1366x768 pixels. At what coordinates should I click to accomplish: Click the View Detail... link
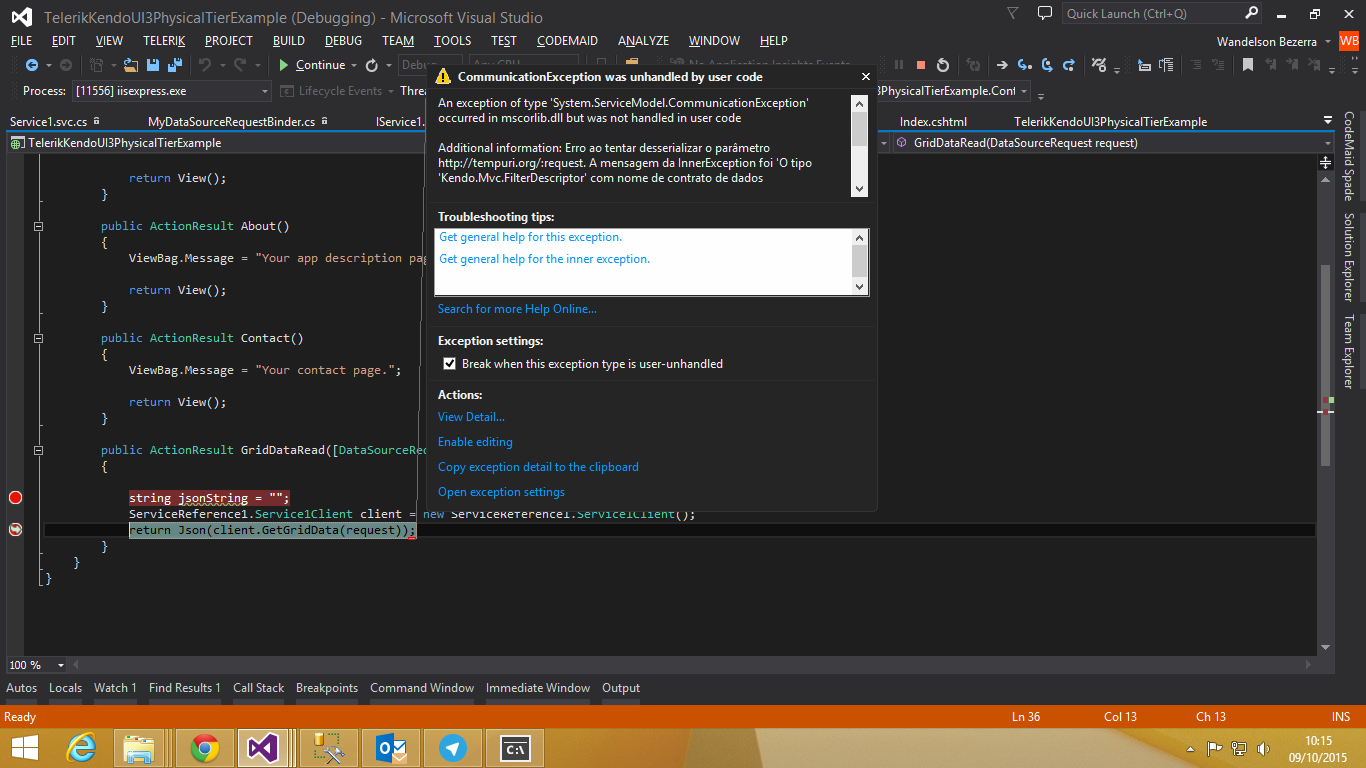(471, 417)
